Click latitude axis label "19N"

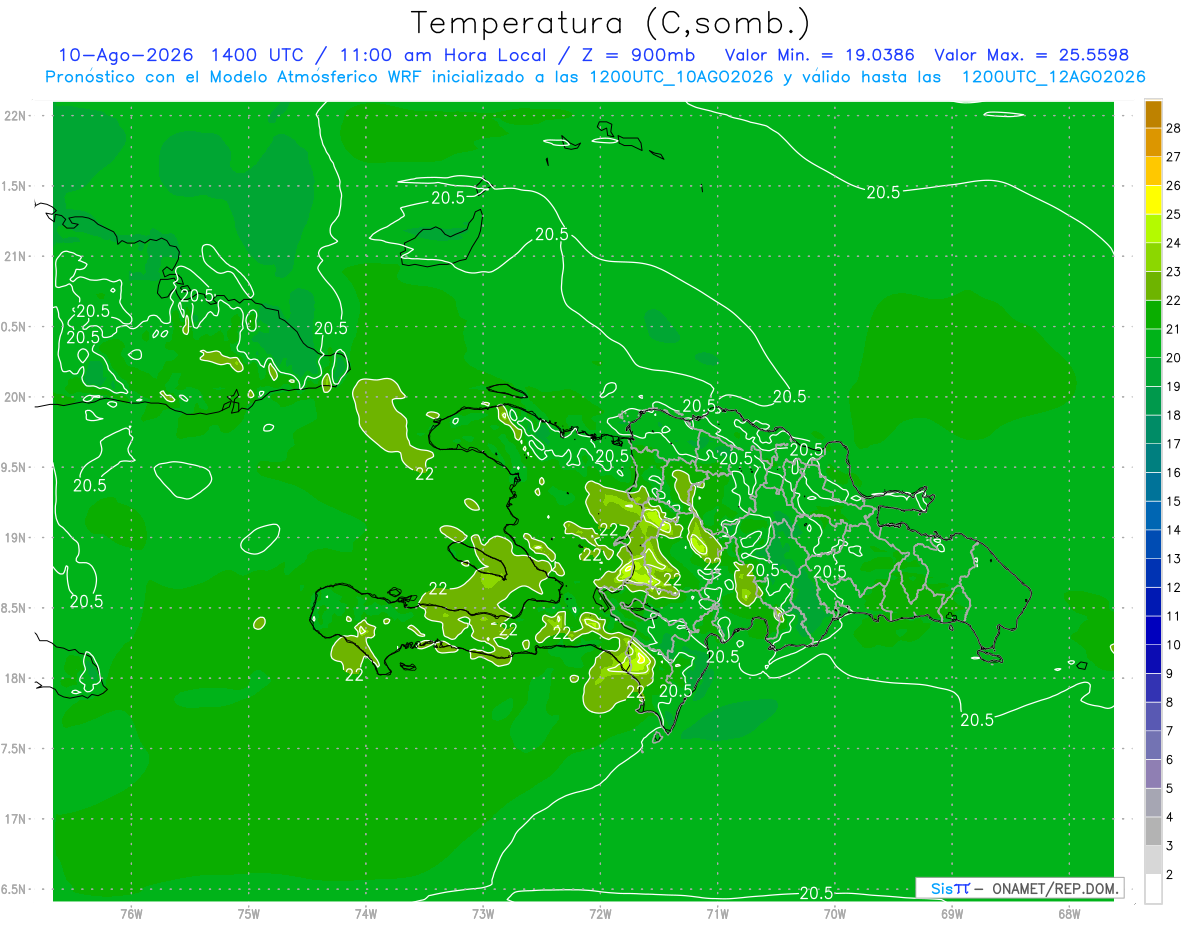14,537
